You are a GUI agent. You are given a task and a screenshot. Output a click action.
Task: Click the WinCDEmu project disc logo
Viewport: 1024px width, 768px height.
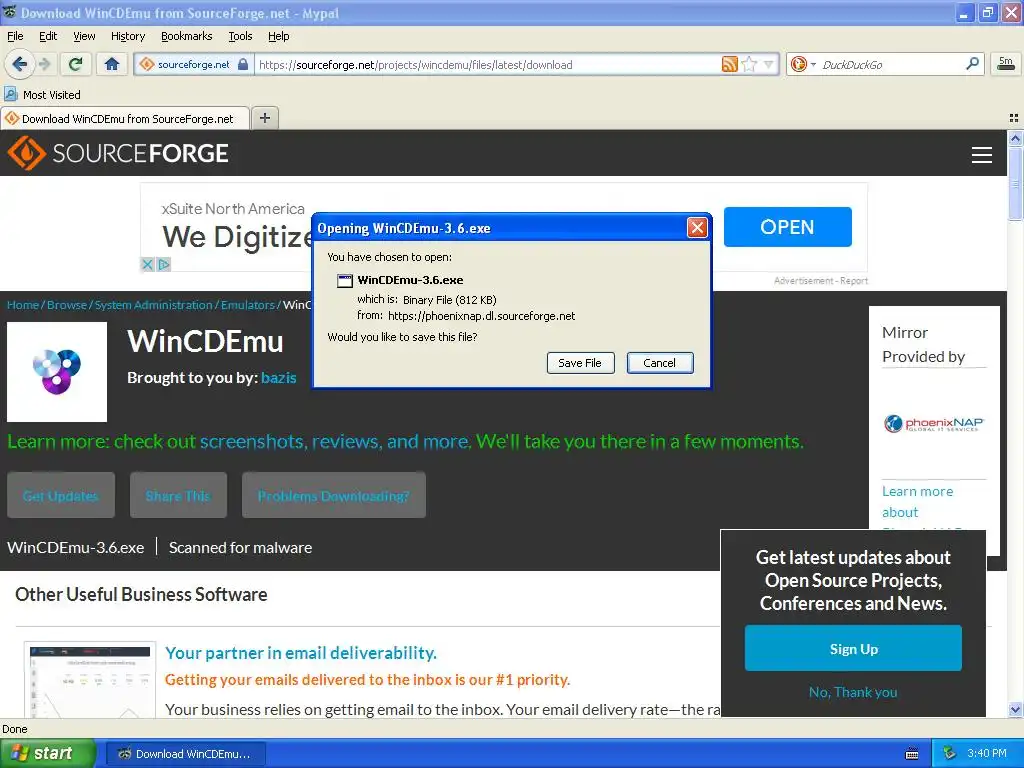tap(57, 372)
